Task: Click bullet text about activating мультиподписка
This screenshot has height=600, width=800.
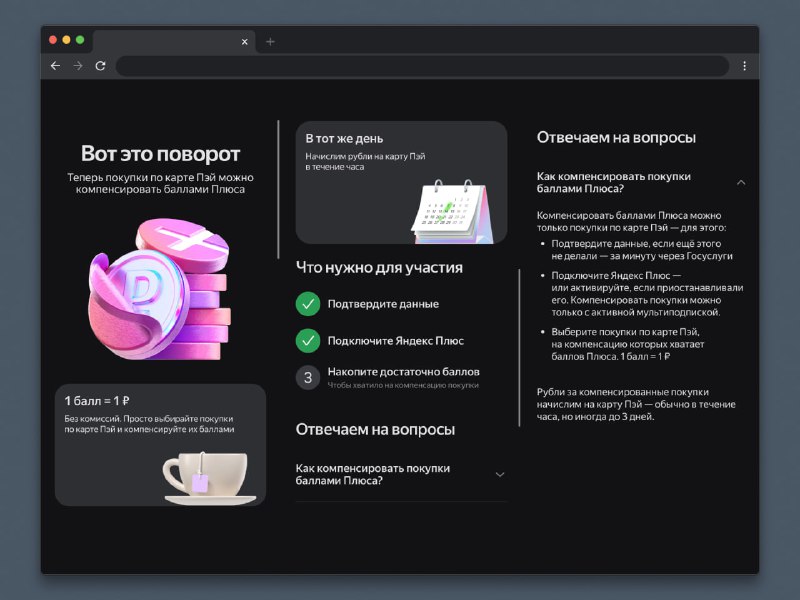Action: coord(647,294)
